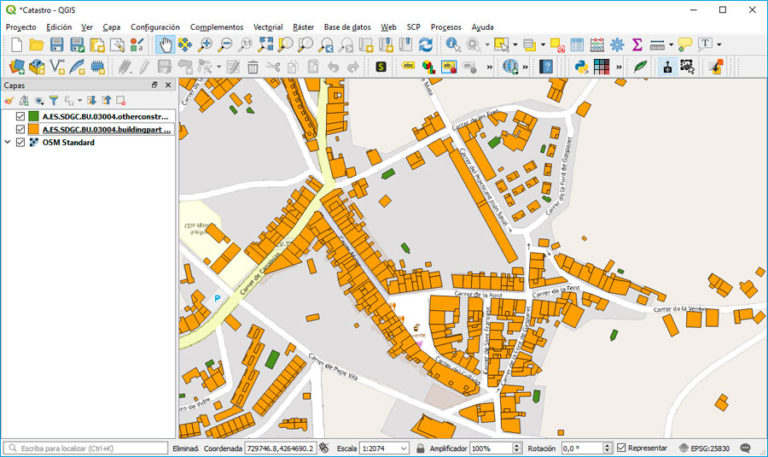Float the Capas panel with undock button
The image size is (768, 457).
click(154, 85)
